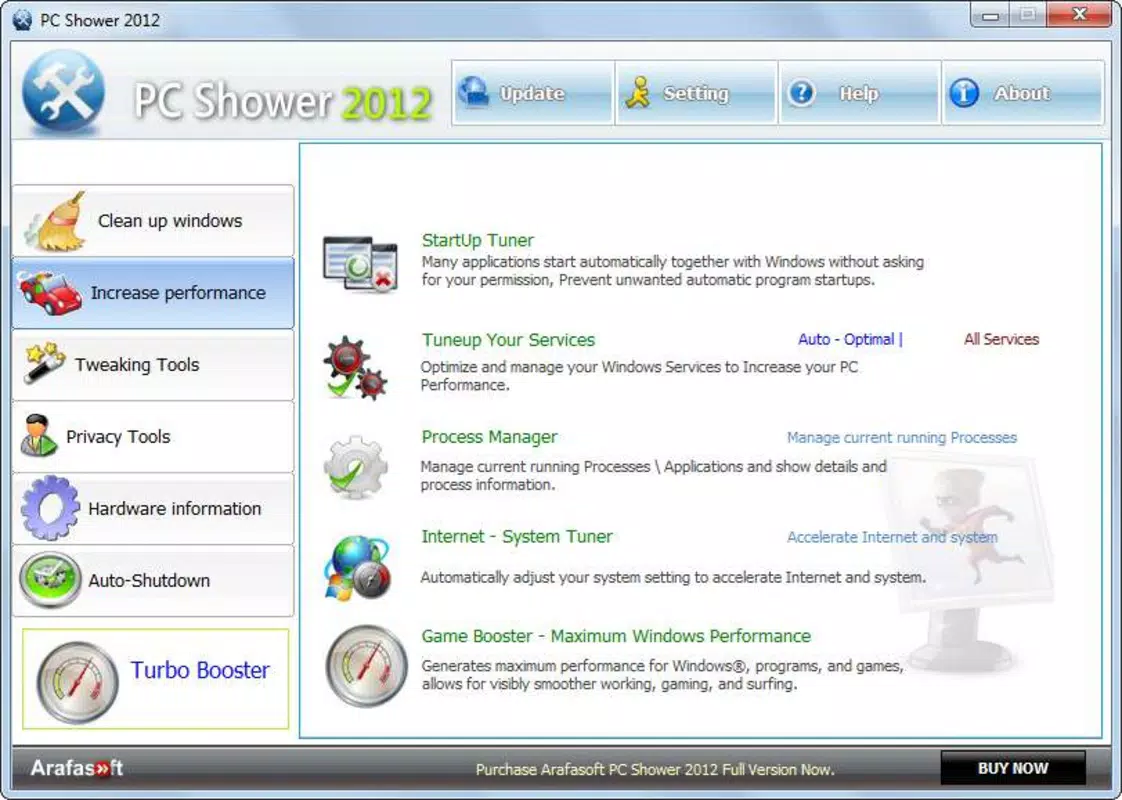
Task: Click Purchase Arafasoft PC Shower 2012 text
Action: point(655,770)
